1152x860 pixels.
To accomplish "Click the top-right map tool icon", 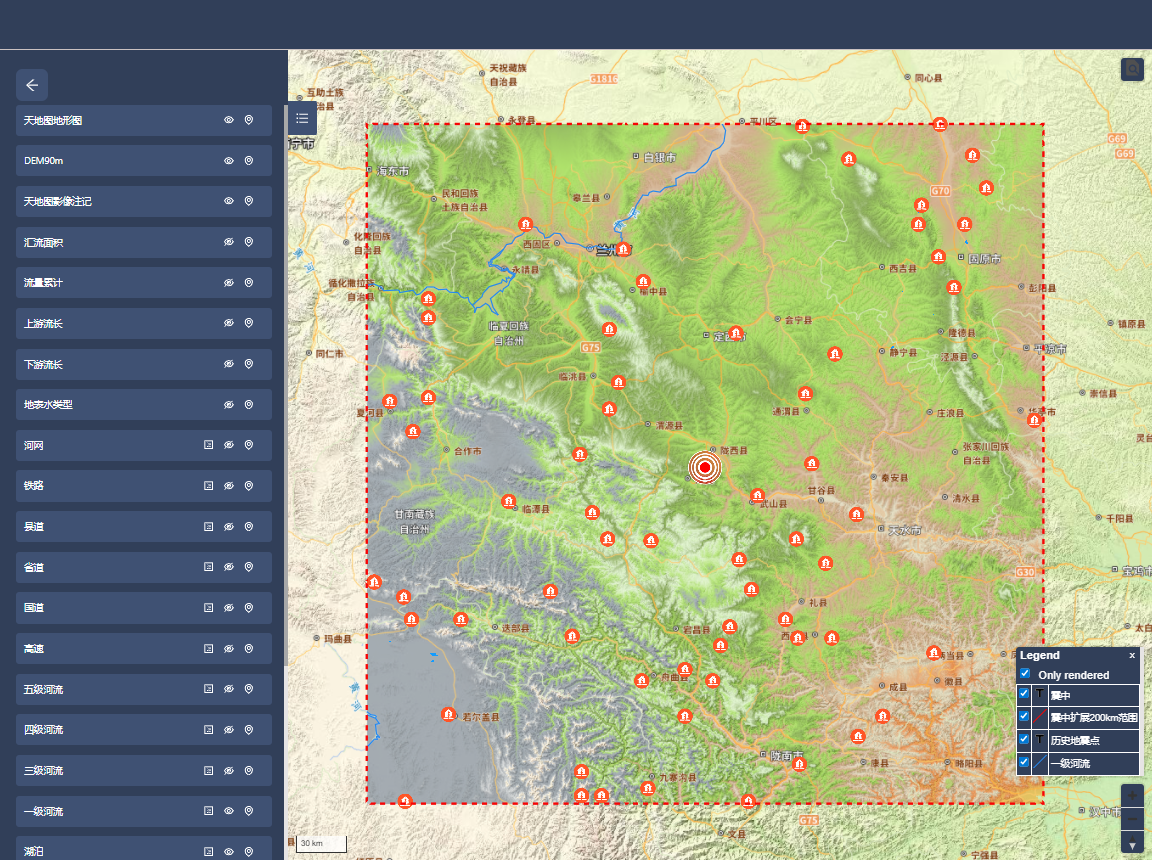I will pyautogui.click(x=1132, y=69).
